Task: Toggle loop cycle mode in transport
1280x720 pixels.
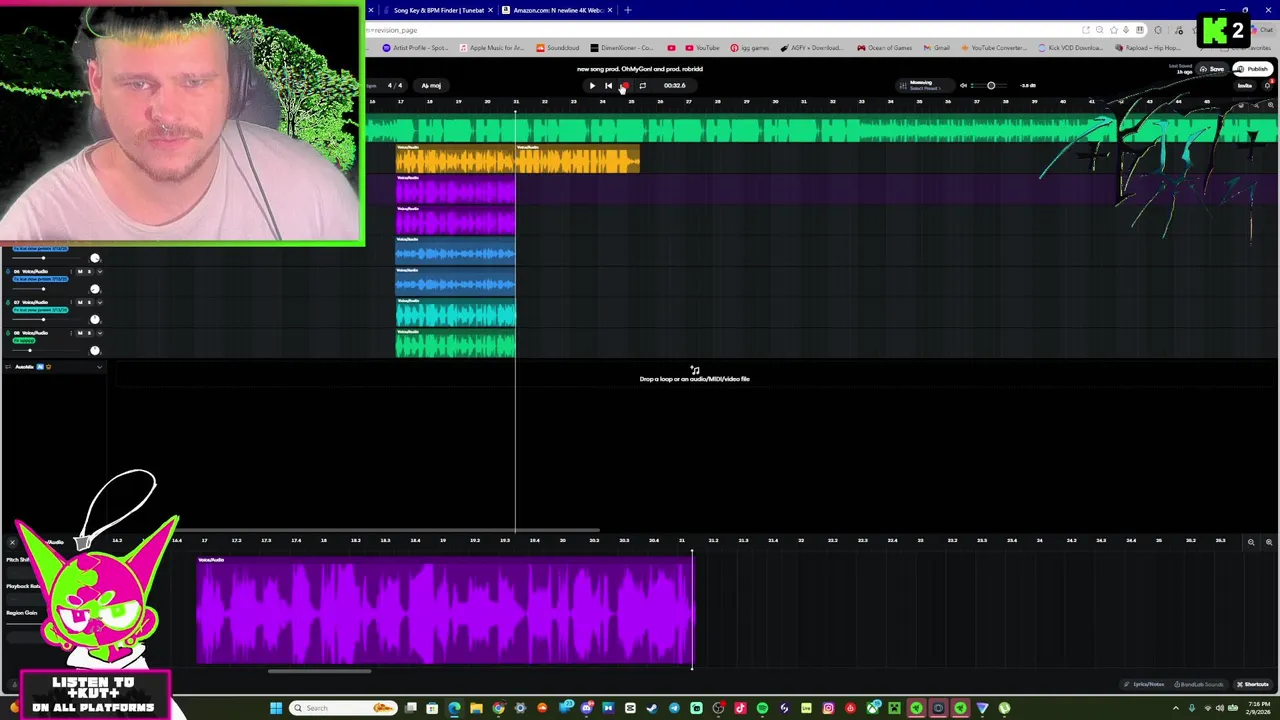Action: point(642,85)
